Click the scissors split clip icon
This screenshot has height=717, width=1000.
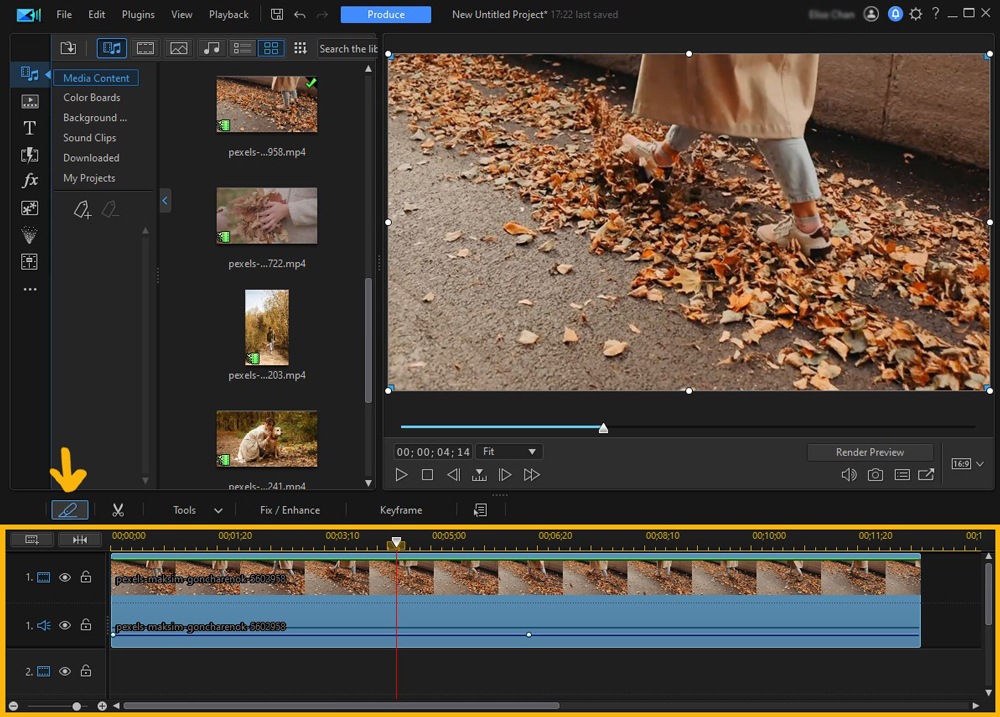(118, 510)
